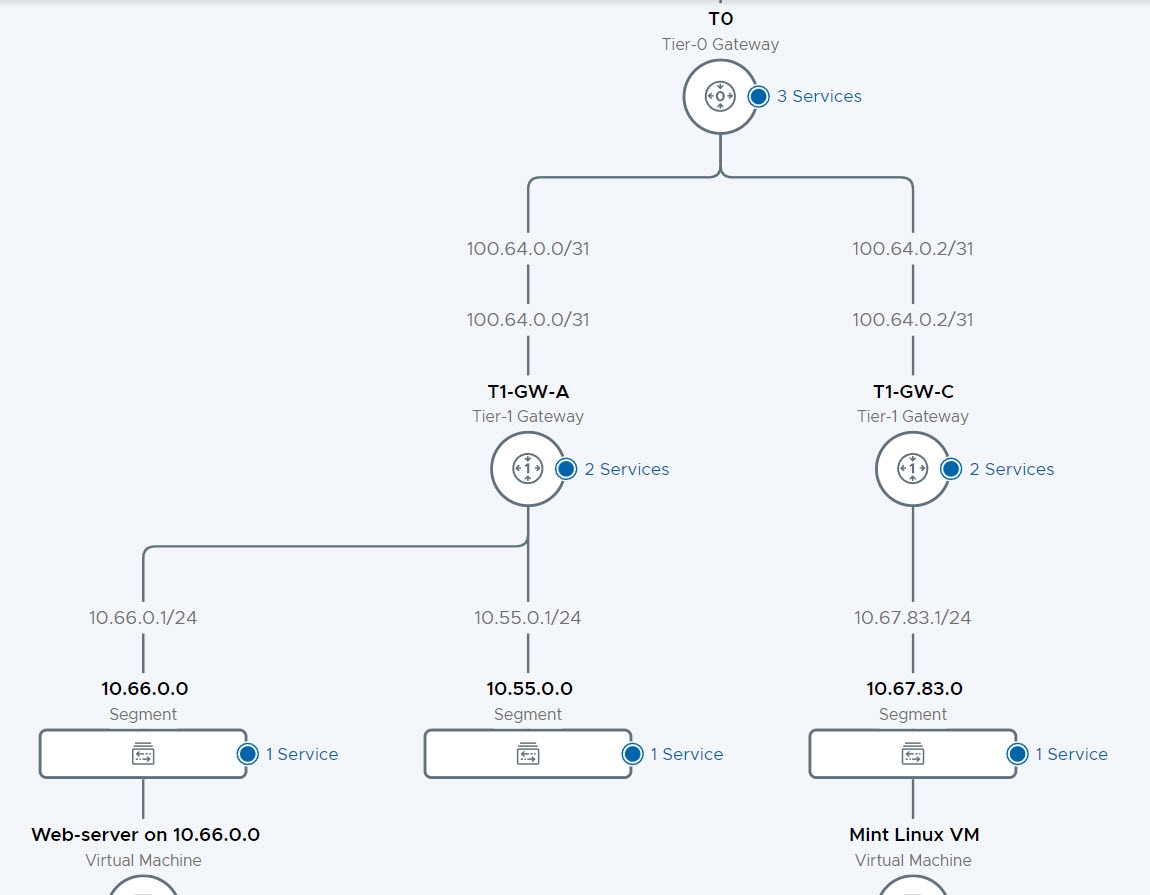Click the 10.66.0.1/24 interface label
The width and height of the screenshot is (1150, 895).
143,618
